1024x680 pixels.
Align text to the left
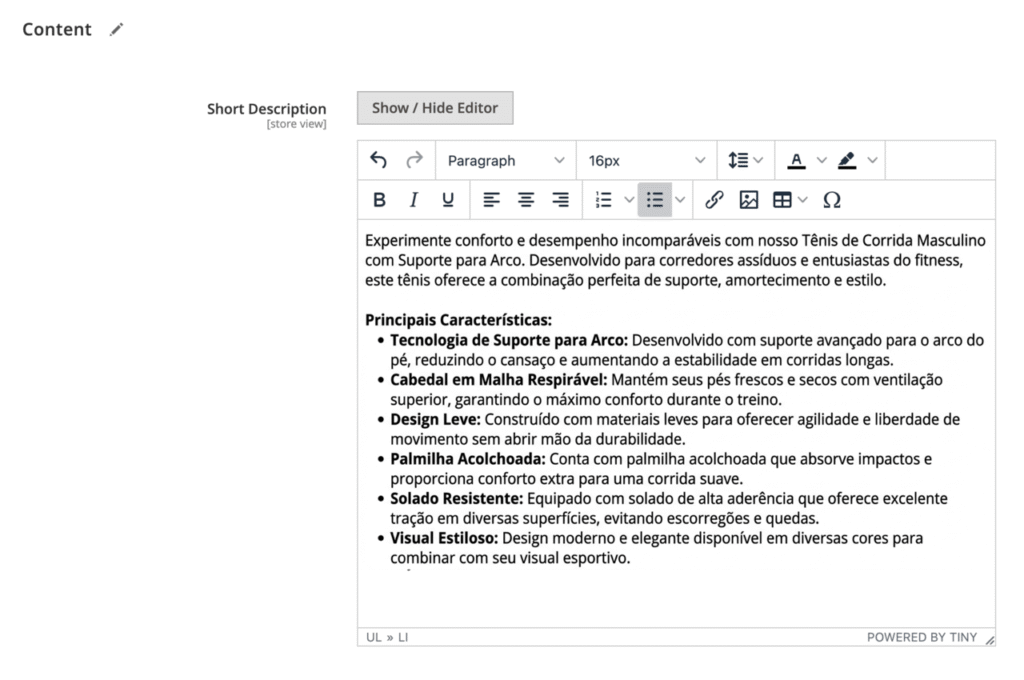point(491,200)
